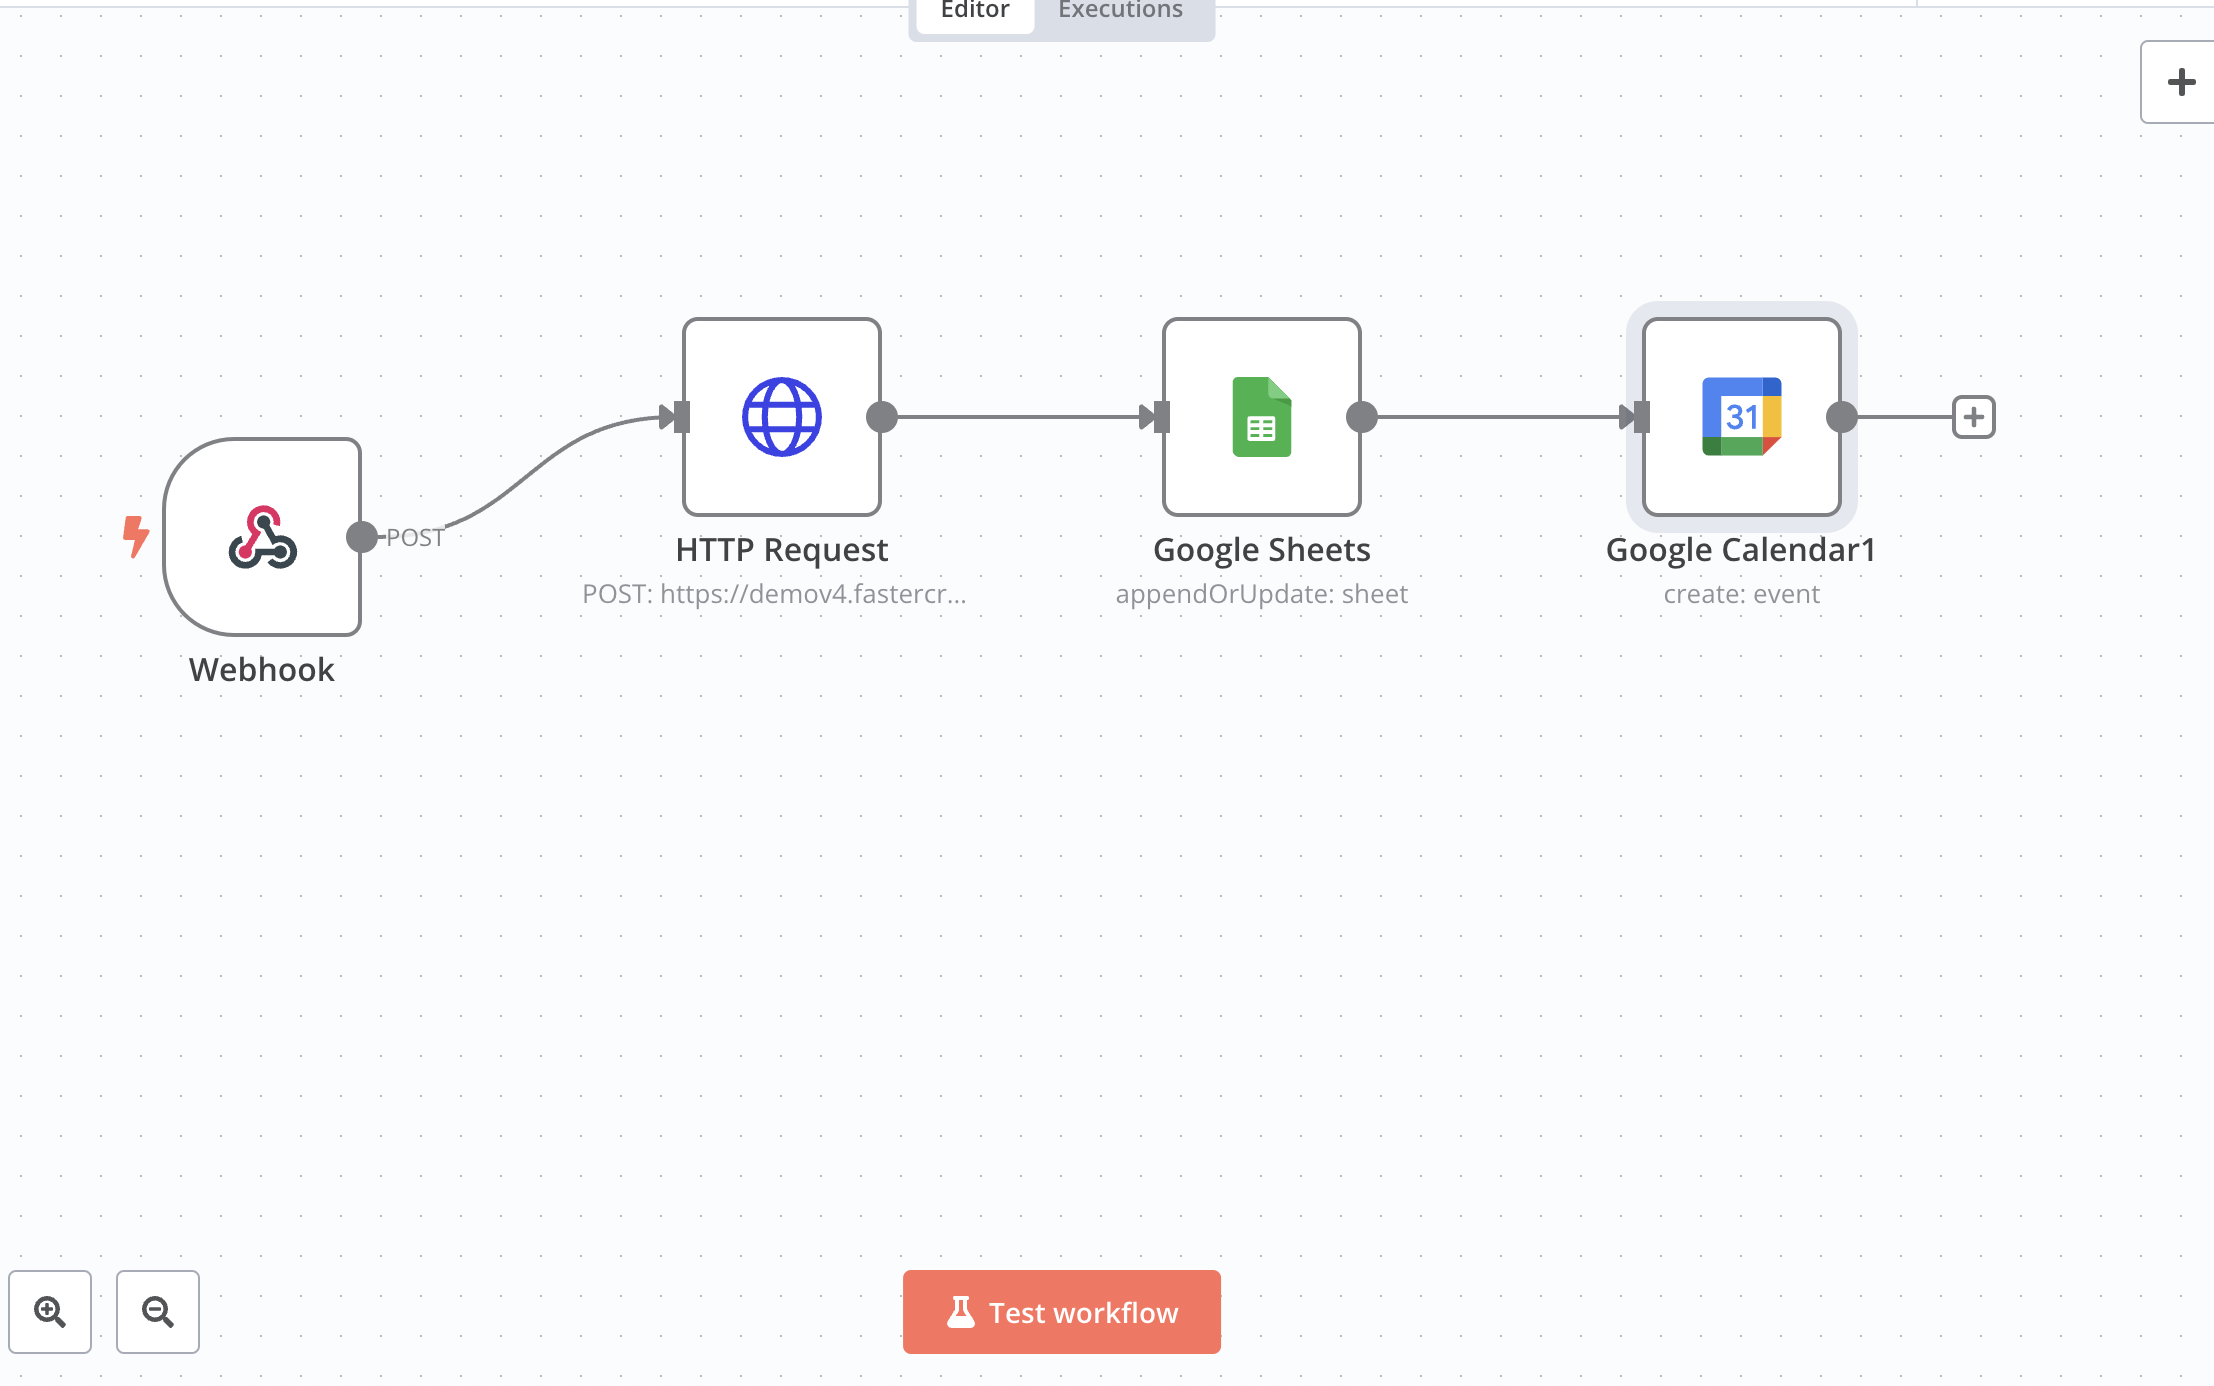
Task: Click the Webhook output connector dot
Action: [x=361, y=537]
